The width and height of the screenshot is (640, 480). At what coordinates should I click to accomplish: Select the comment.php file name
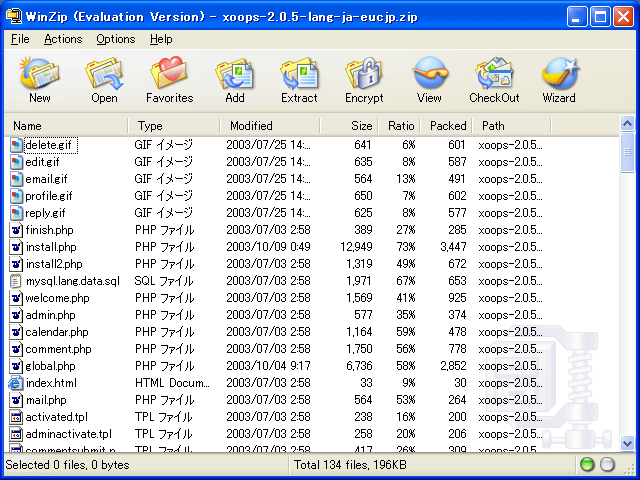point(58,349)
